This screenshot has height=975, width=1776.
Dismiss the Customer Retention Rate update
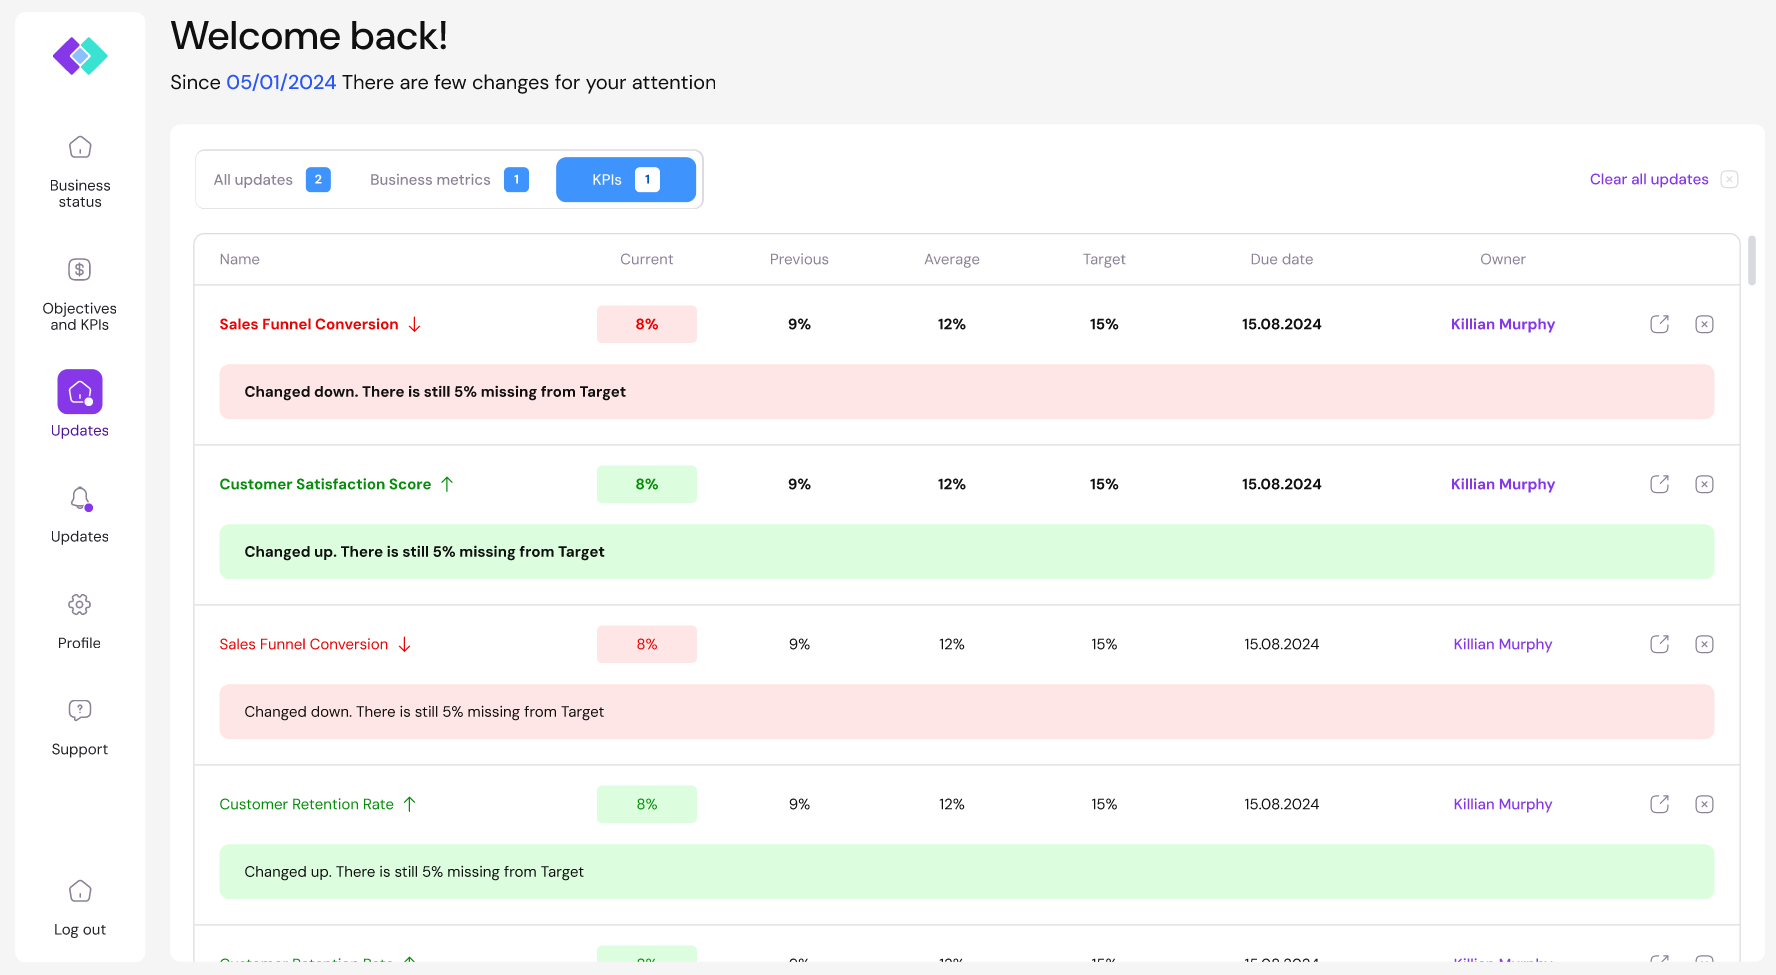coord(1704,804)
